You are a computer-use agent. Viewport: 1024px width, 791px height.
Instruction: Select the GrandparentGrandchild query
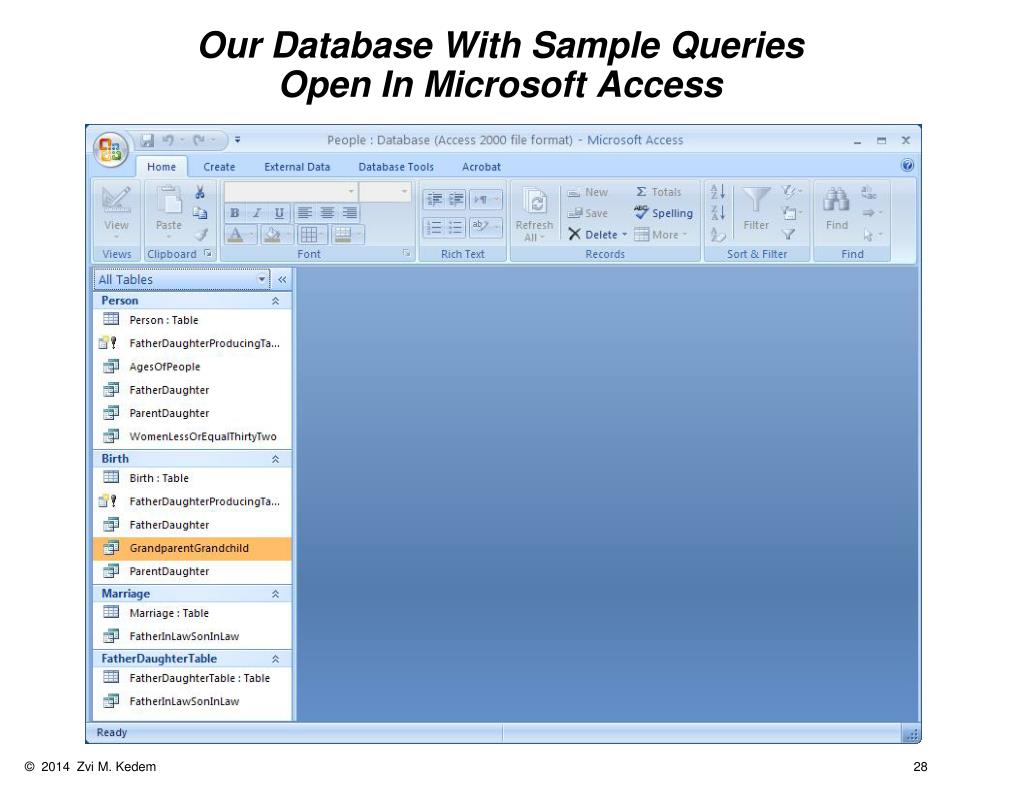pyautogui.click(x=192, y=548)
